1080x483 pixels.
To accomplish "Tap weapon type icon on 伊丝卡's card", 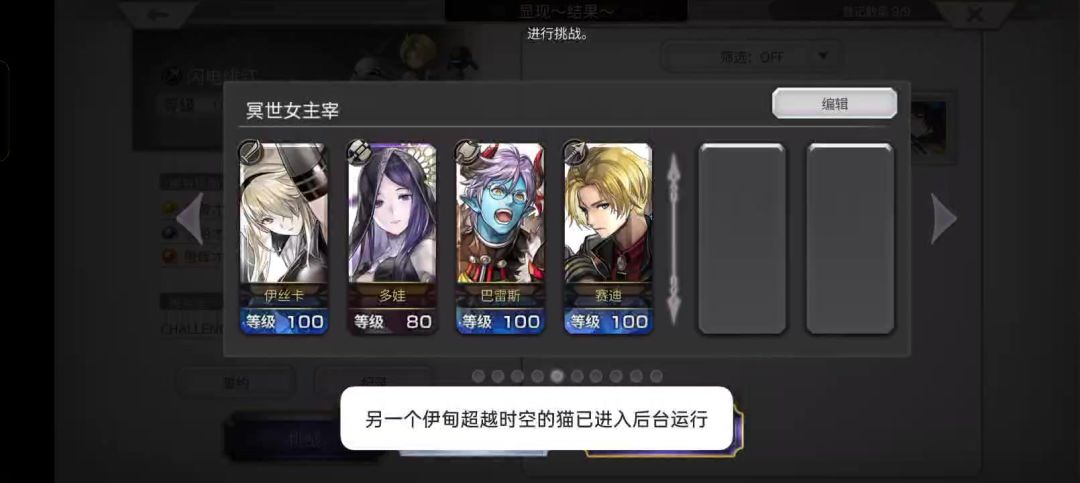I will pyautogui.click(x=250, y=152).
